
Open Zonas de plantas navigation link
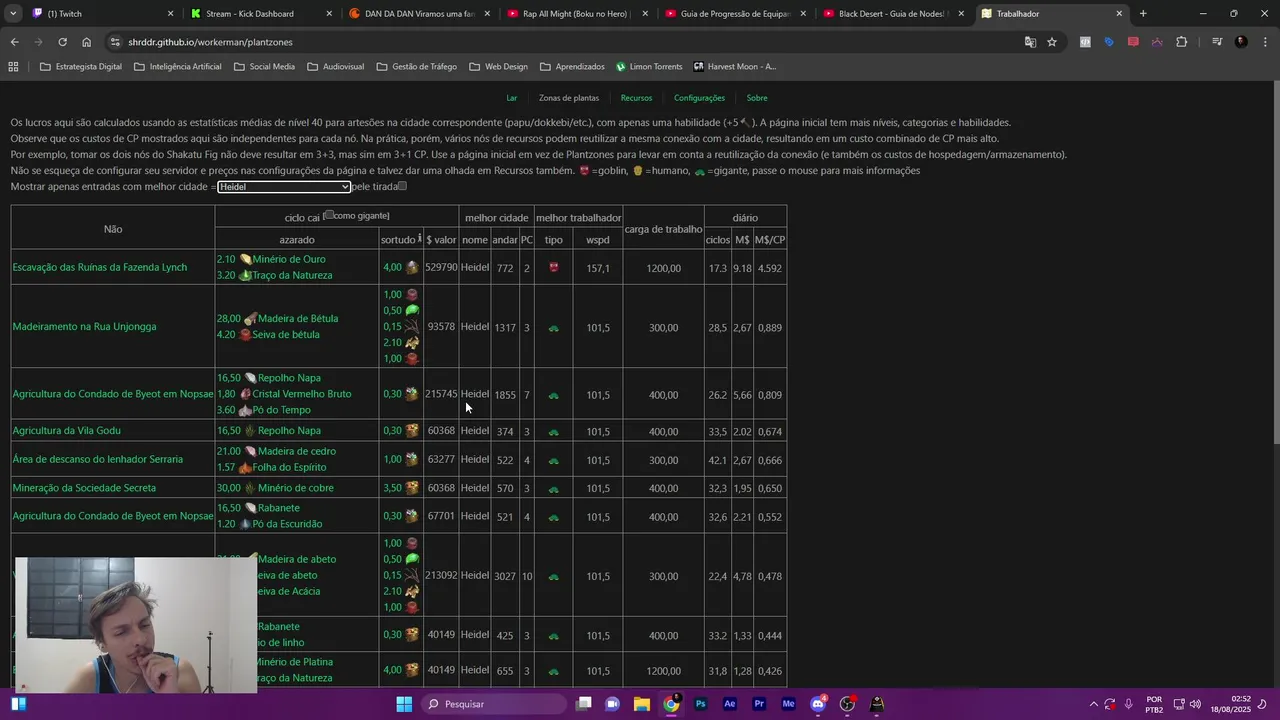click(x=569, y=98)
